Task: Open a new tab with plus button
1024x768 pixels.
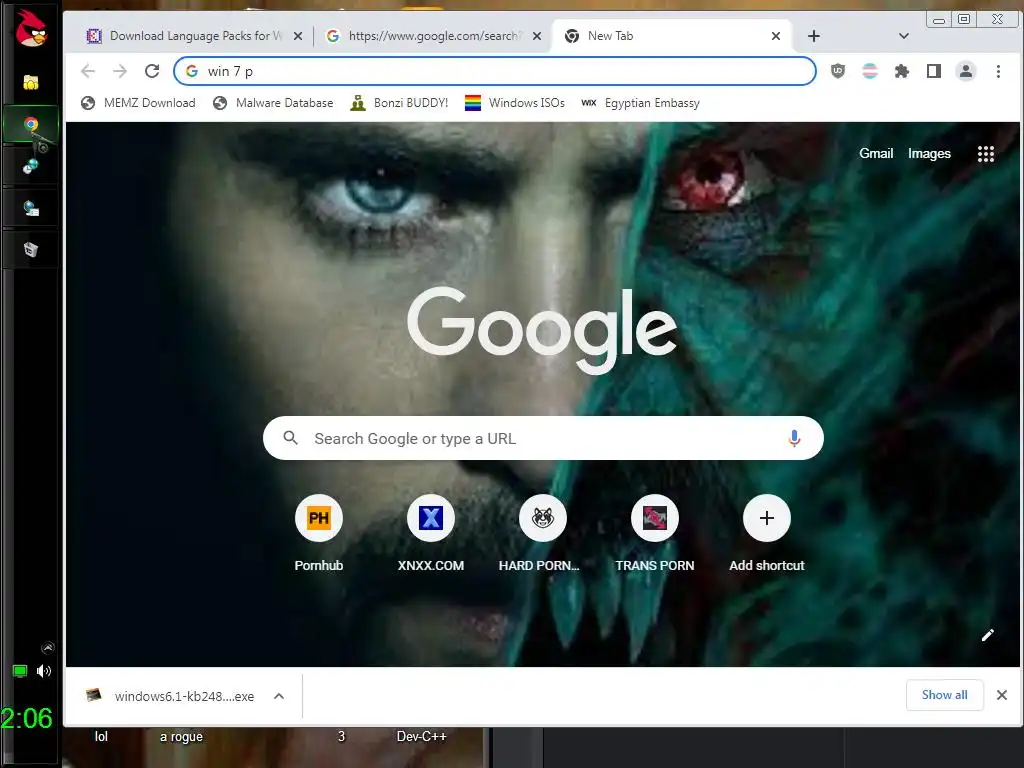Action: pyautogui.click(x=814, y=36)
